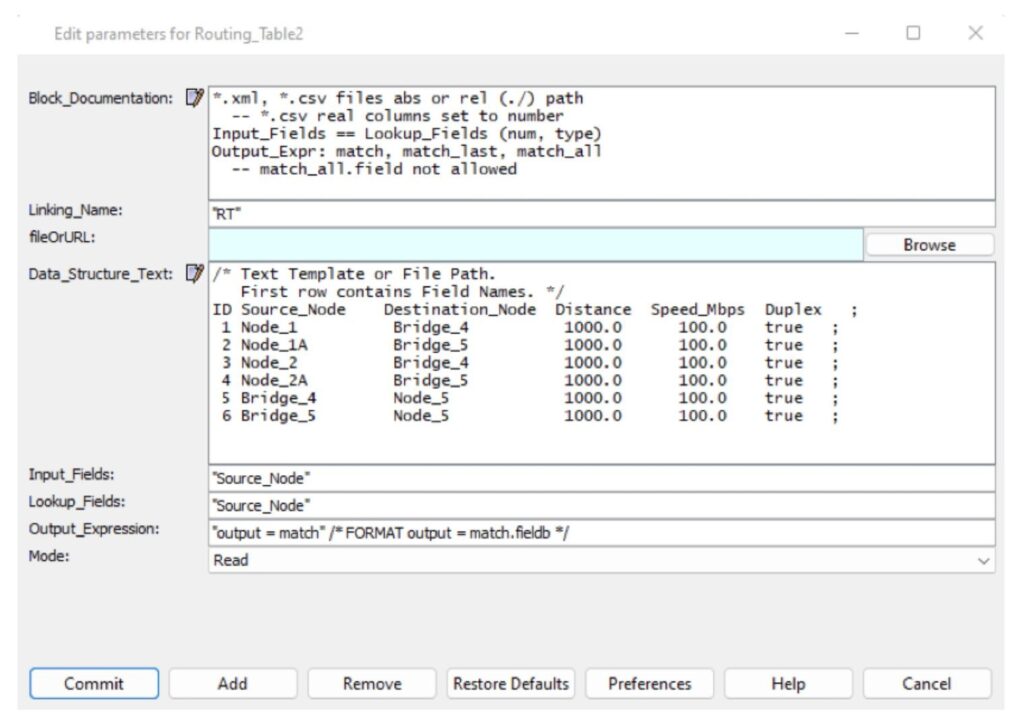Image resolution: width=1024 pixels, height=728 pixels.
Task: Cancel the parameter dialog
Action: (x=927, y=684)
